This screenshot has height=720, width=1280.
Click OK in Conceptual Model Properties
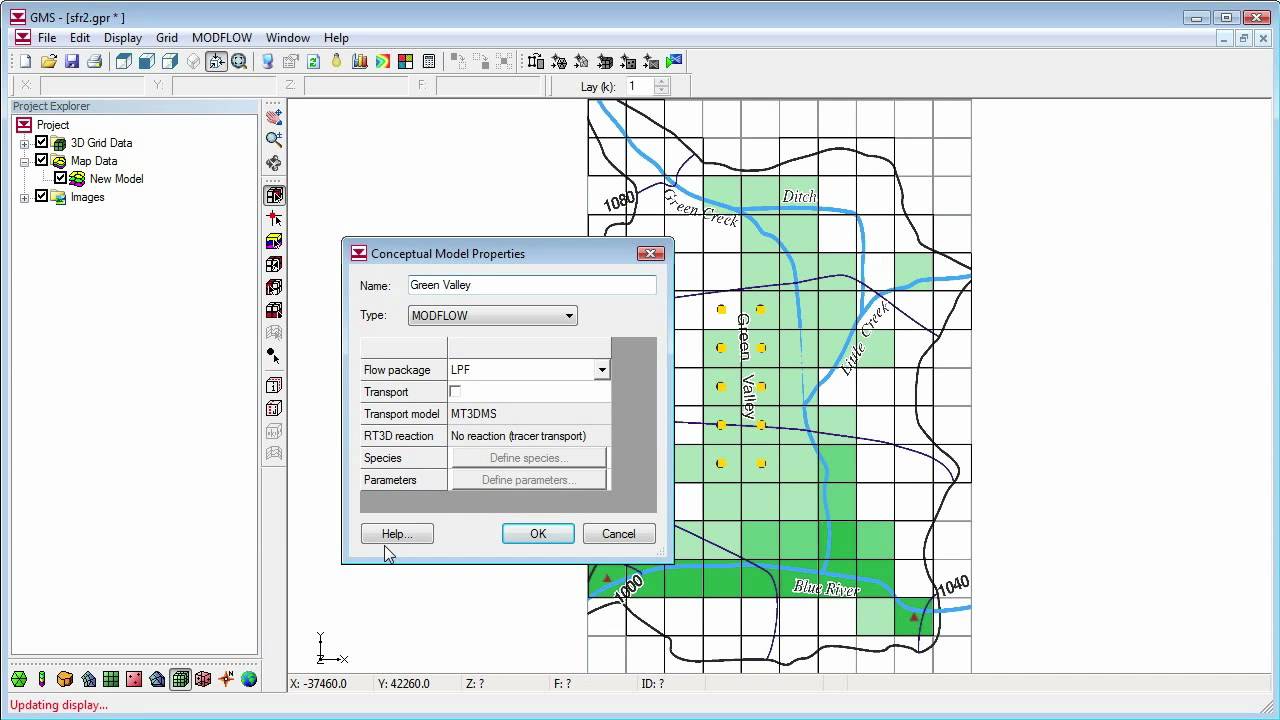(538, 534)
